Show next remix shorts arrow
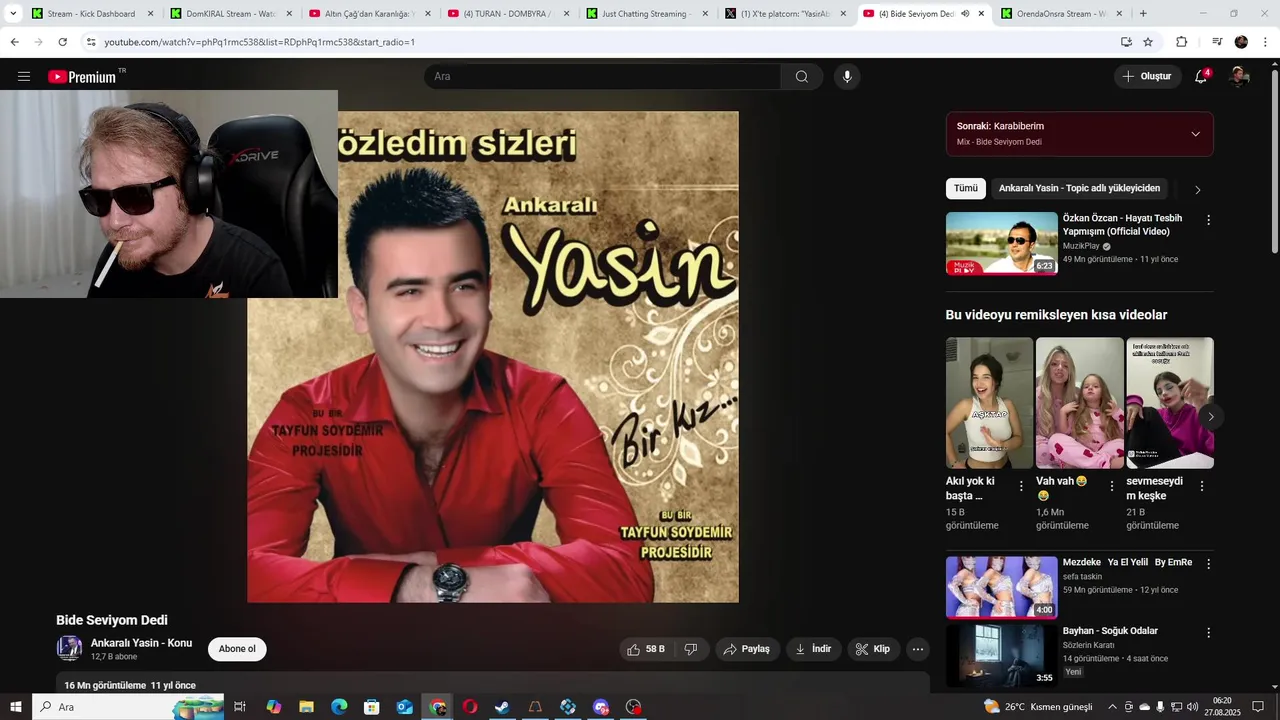The image size is (1280, 720). tap(1211, 417)
